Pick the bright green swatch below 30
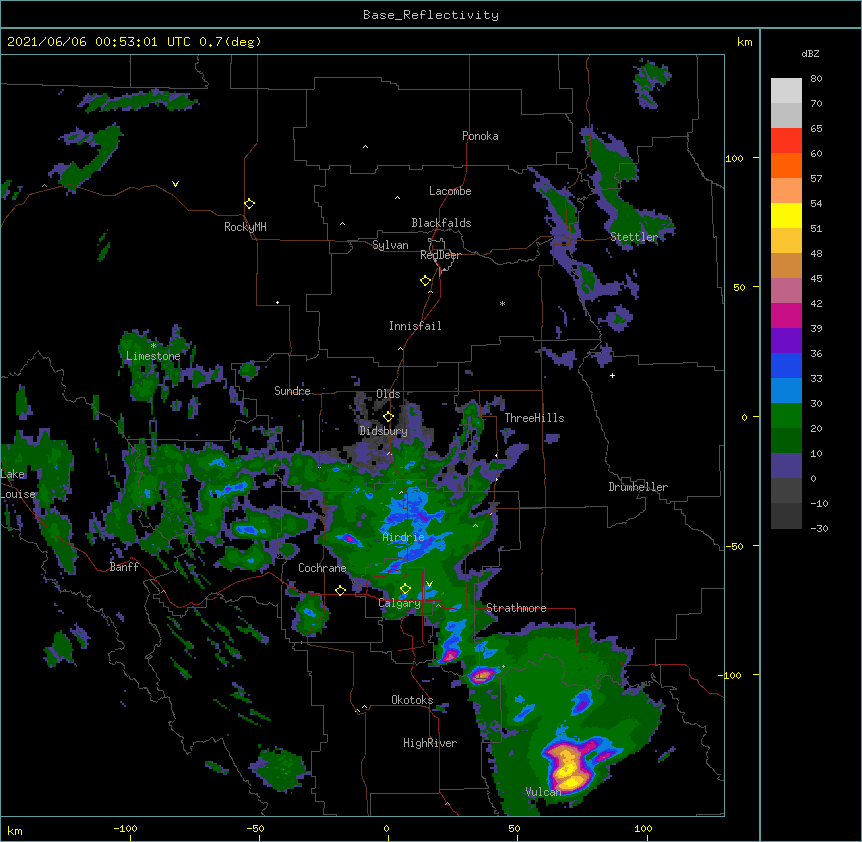The width and height of the screenshot is (862, 842). tap(786, 416)
